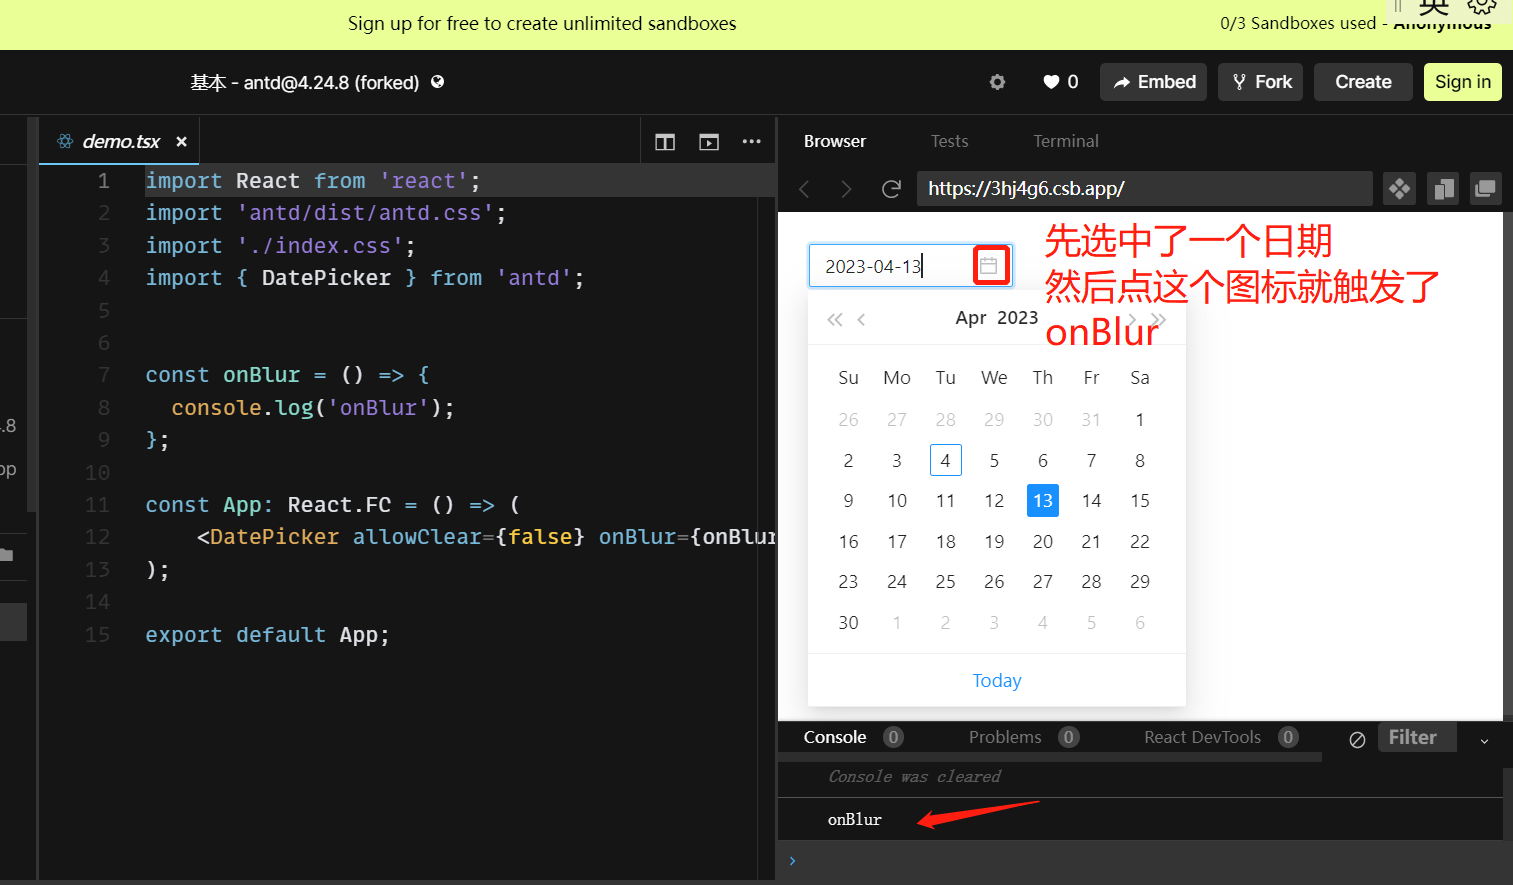The image size is (1513, 885).
Task: Open the editor three-dot options menu
Action: pyautogui.click(x=752, y=142)
